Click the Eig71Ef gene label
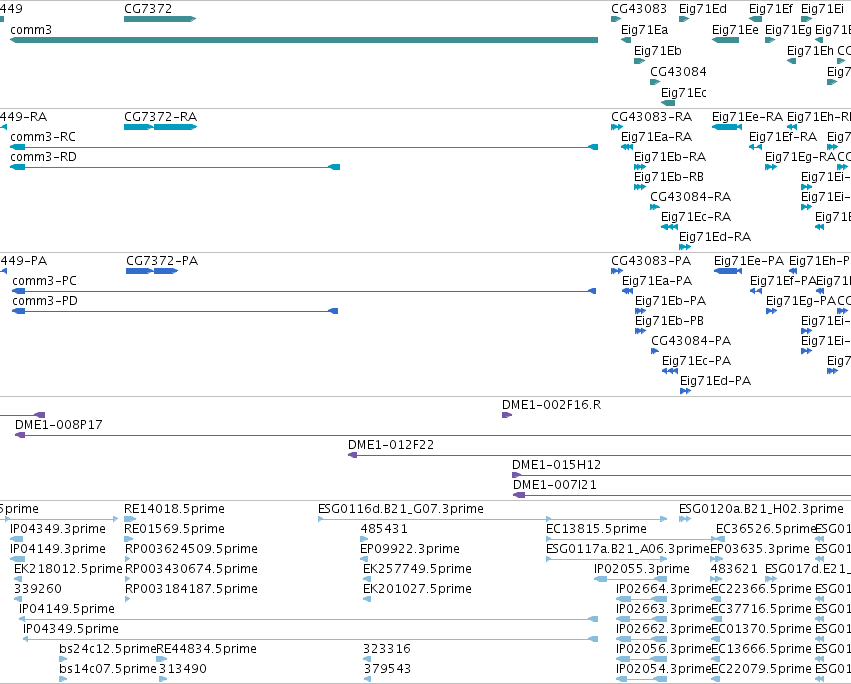The height and width of the screenshot is (684, 851). click(x=771, y=9)
